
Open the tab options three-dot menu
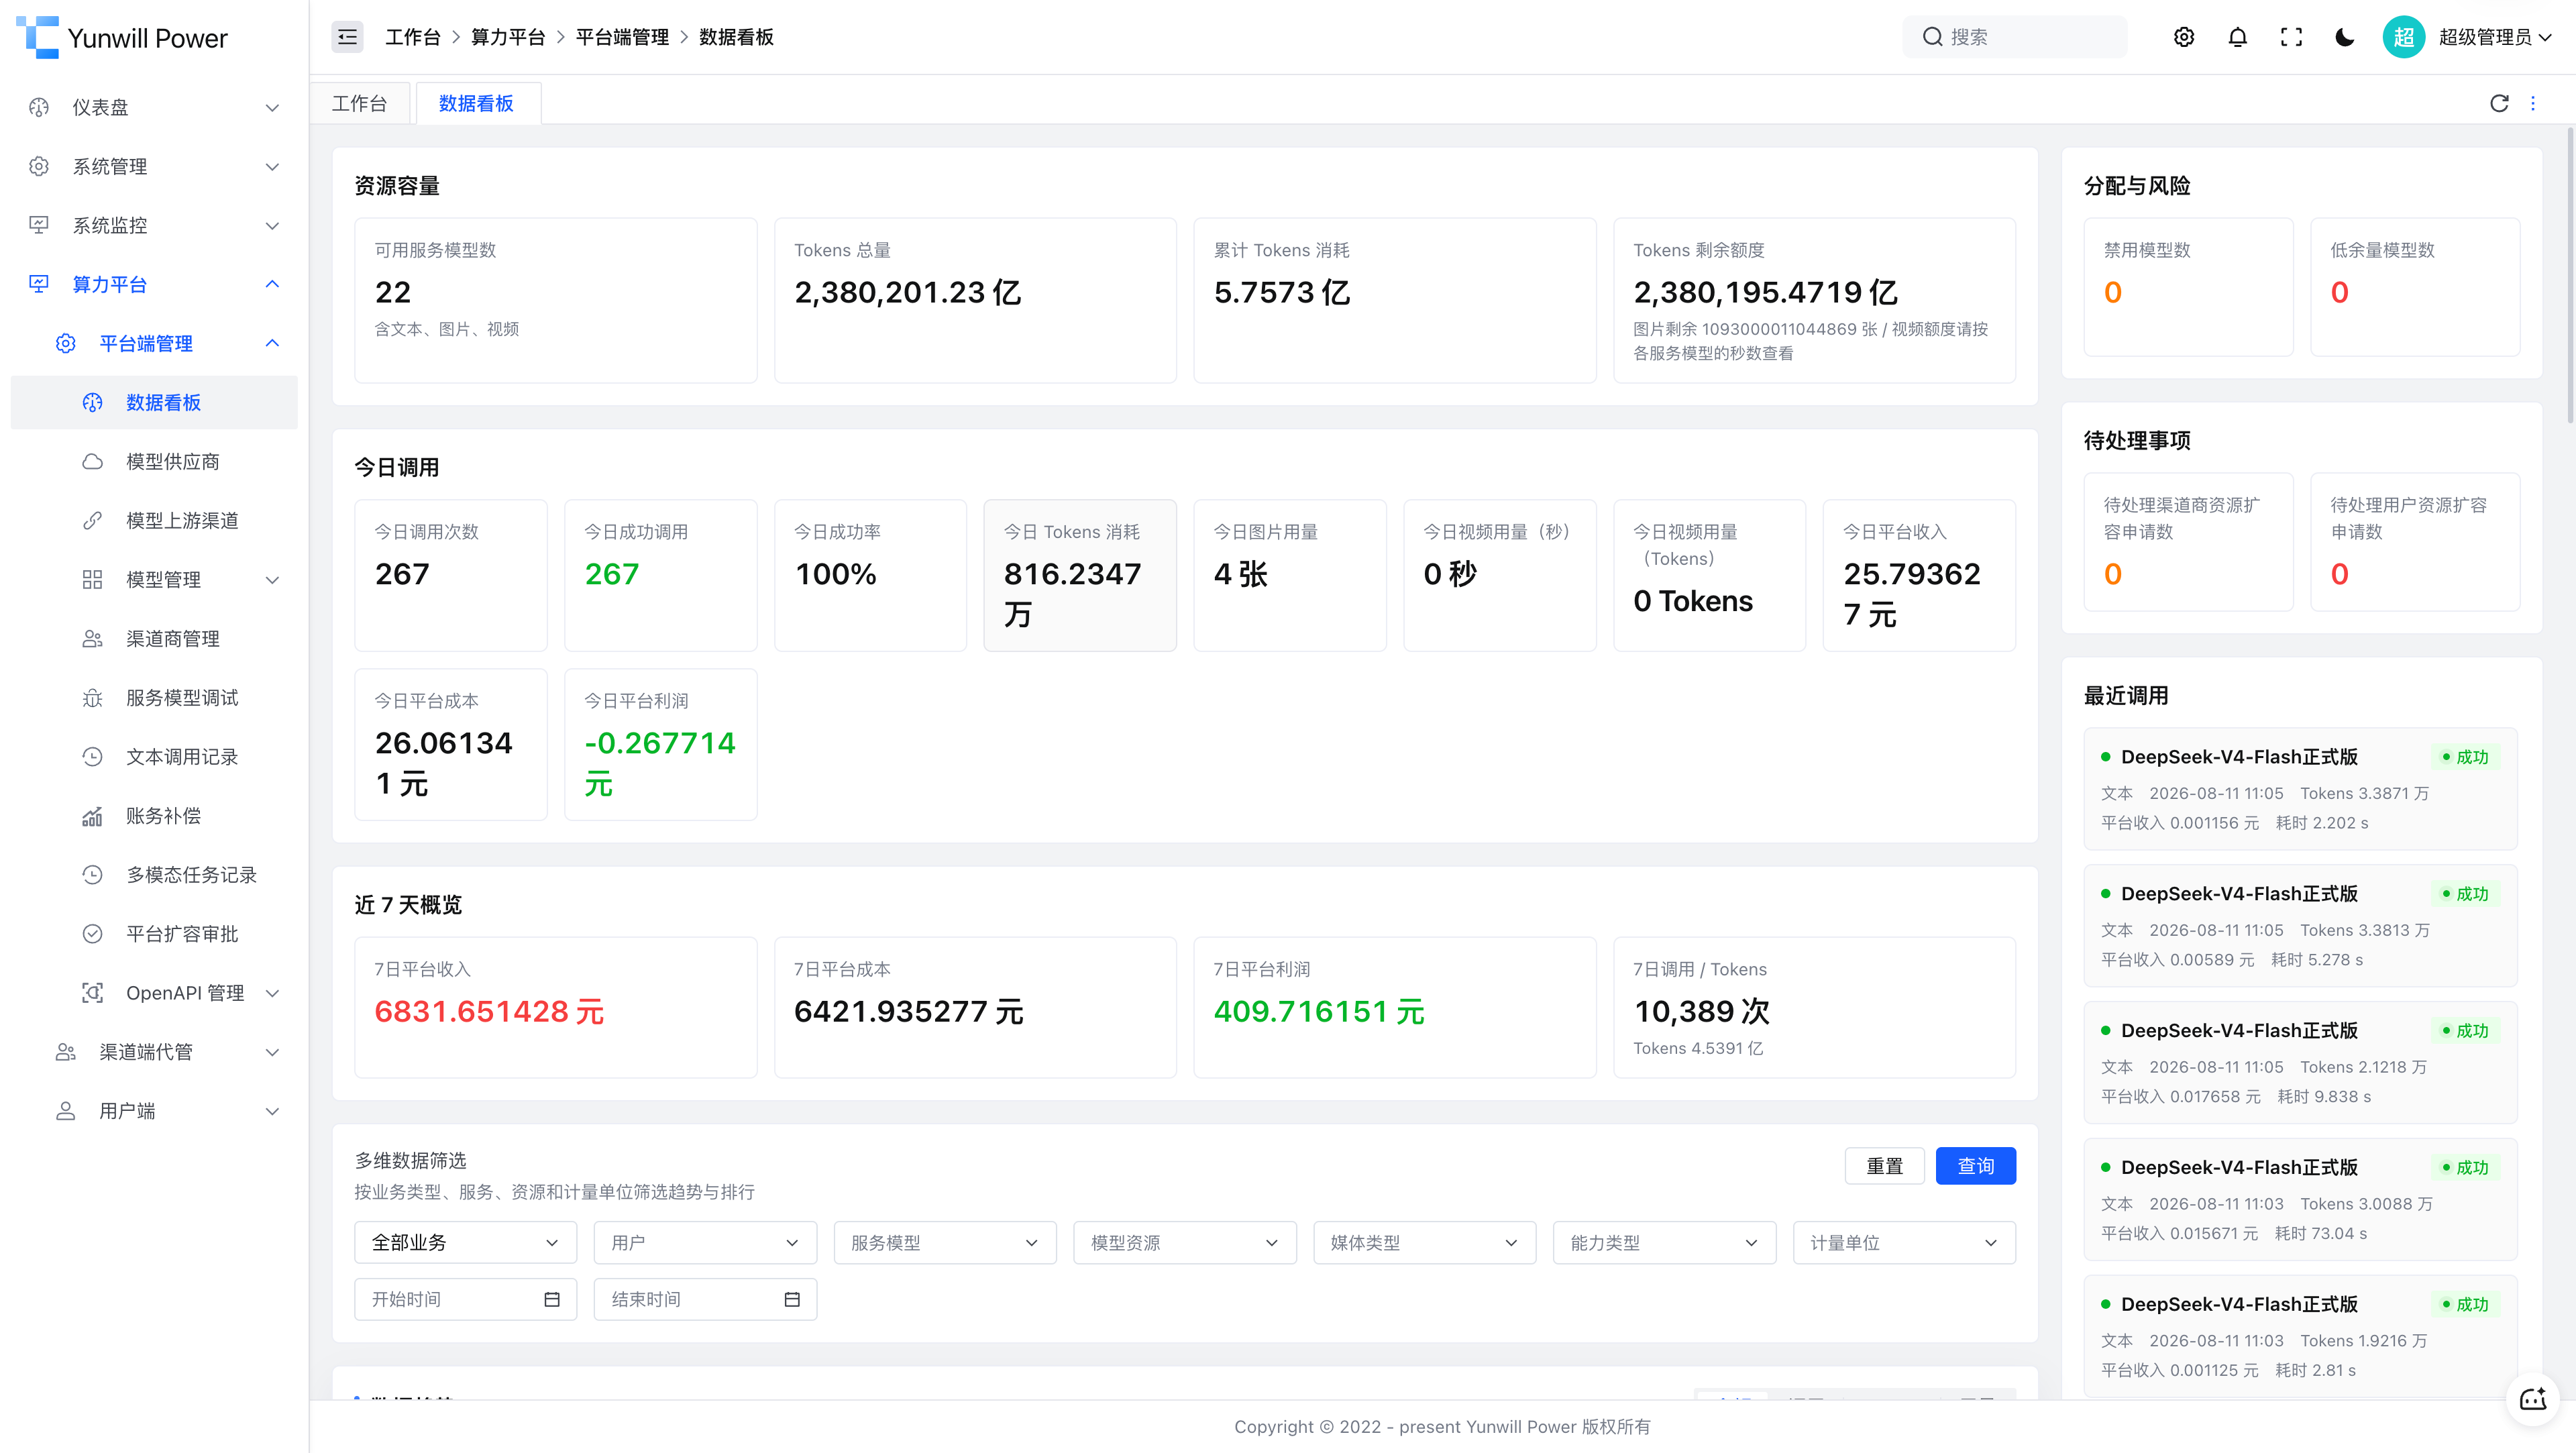point(2533,103)
